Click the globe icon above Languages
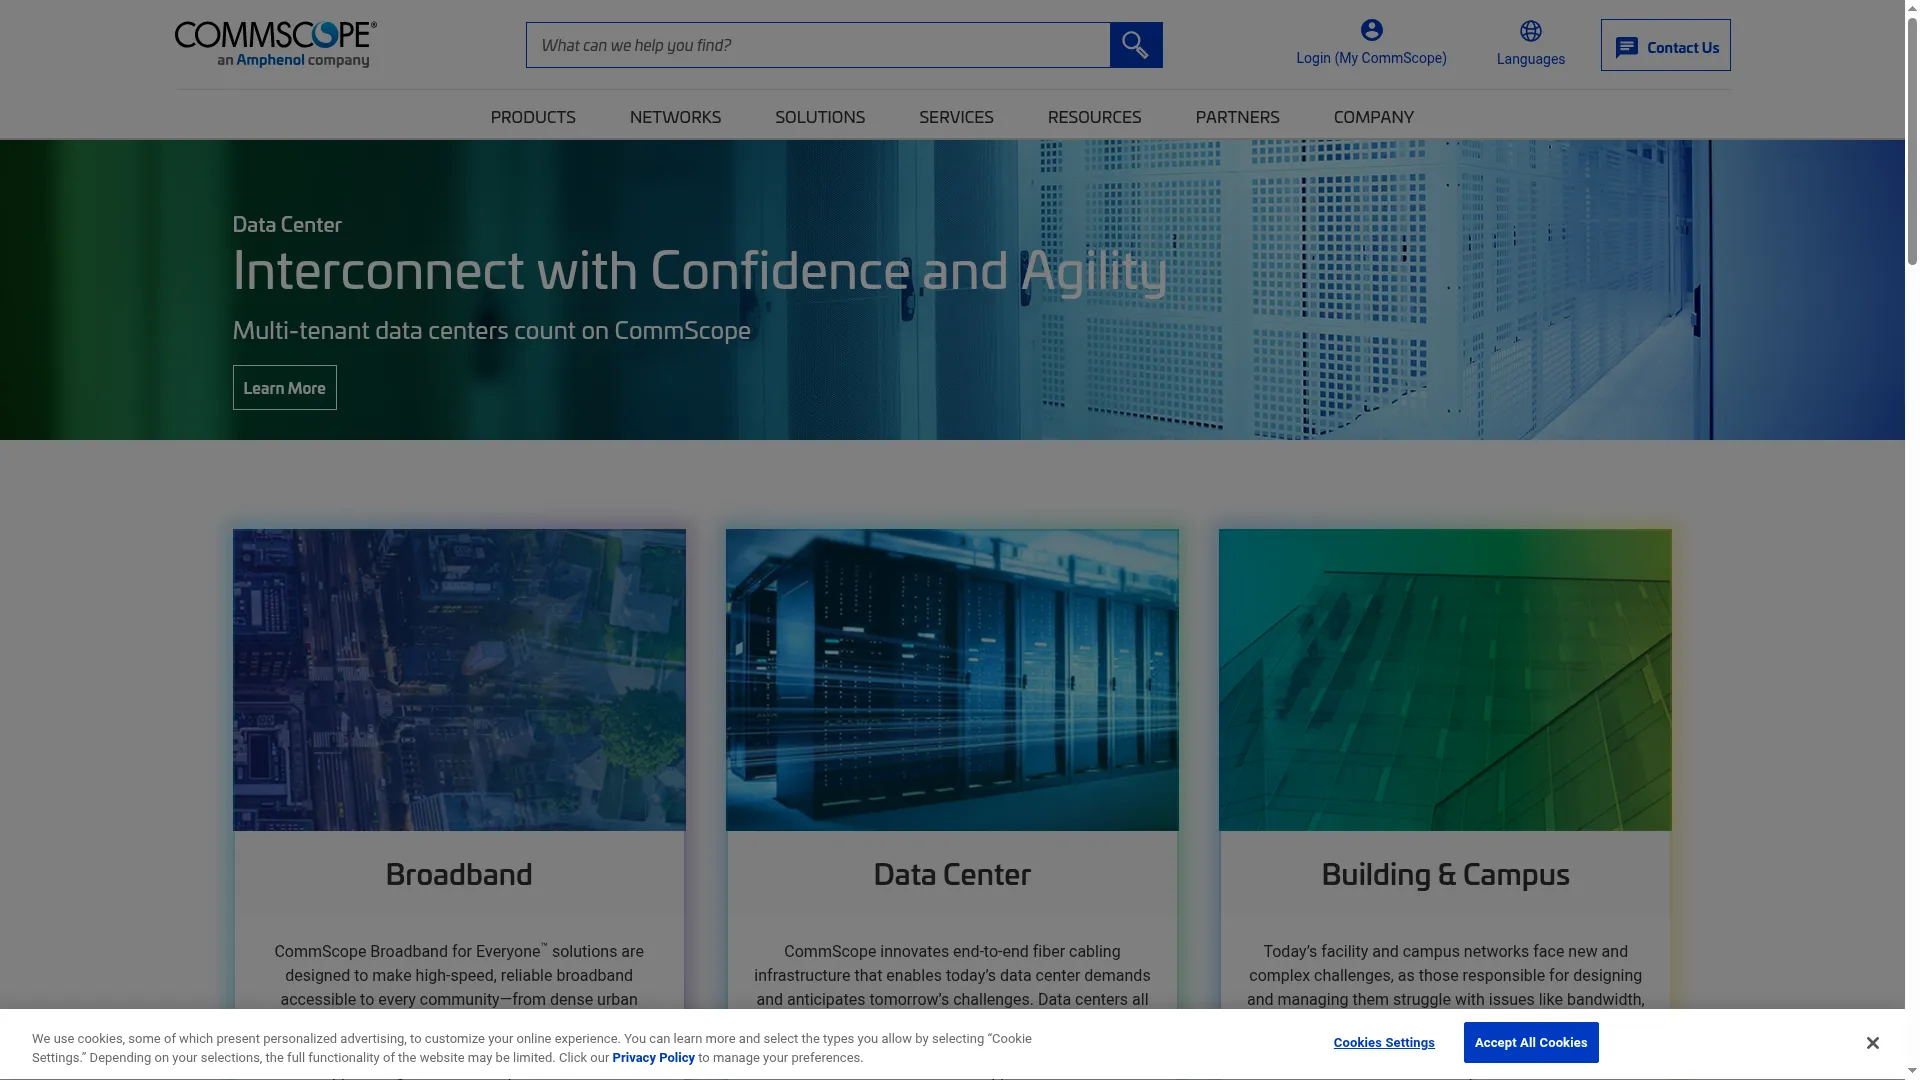The width and height of the screenshot is (1920, 1080). (x=1530, y=31)
